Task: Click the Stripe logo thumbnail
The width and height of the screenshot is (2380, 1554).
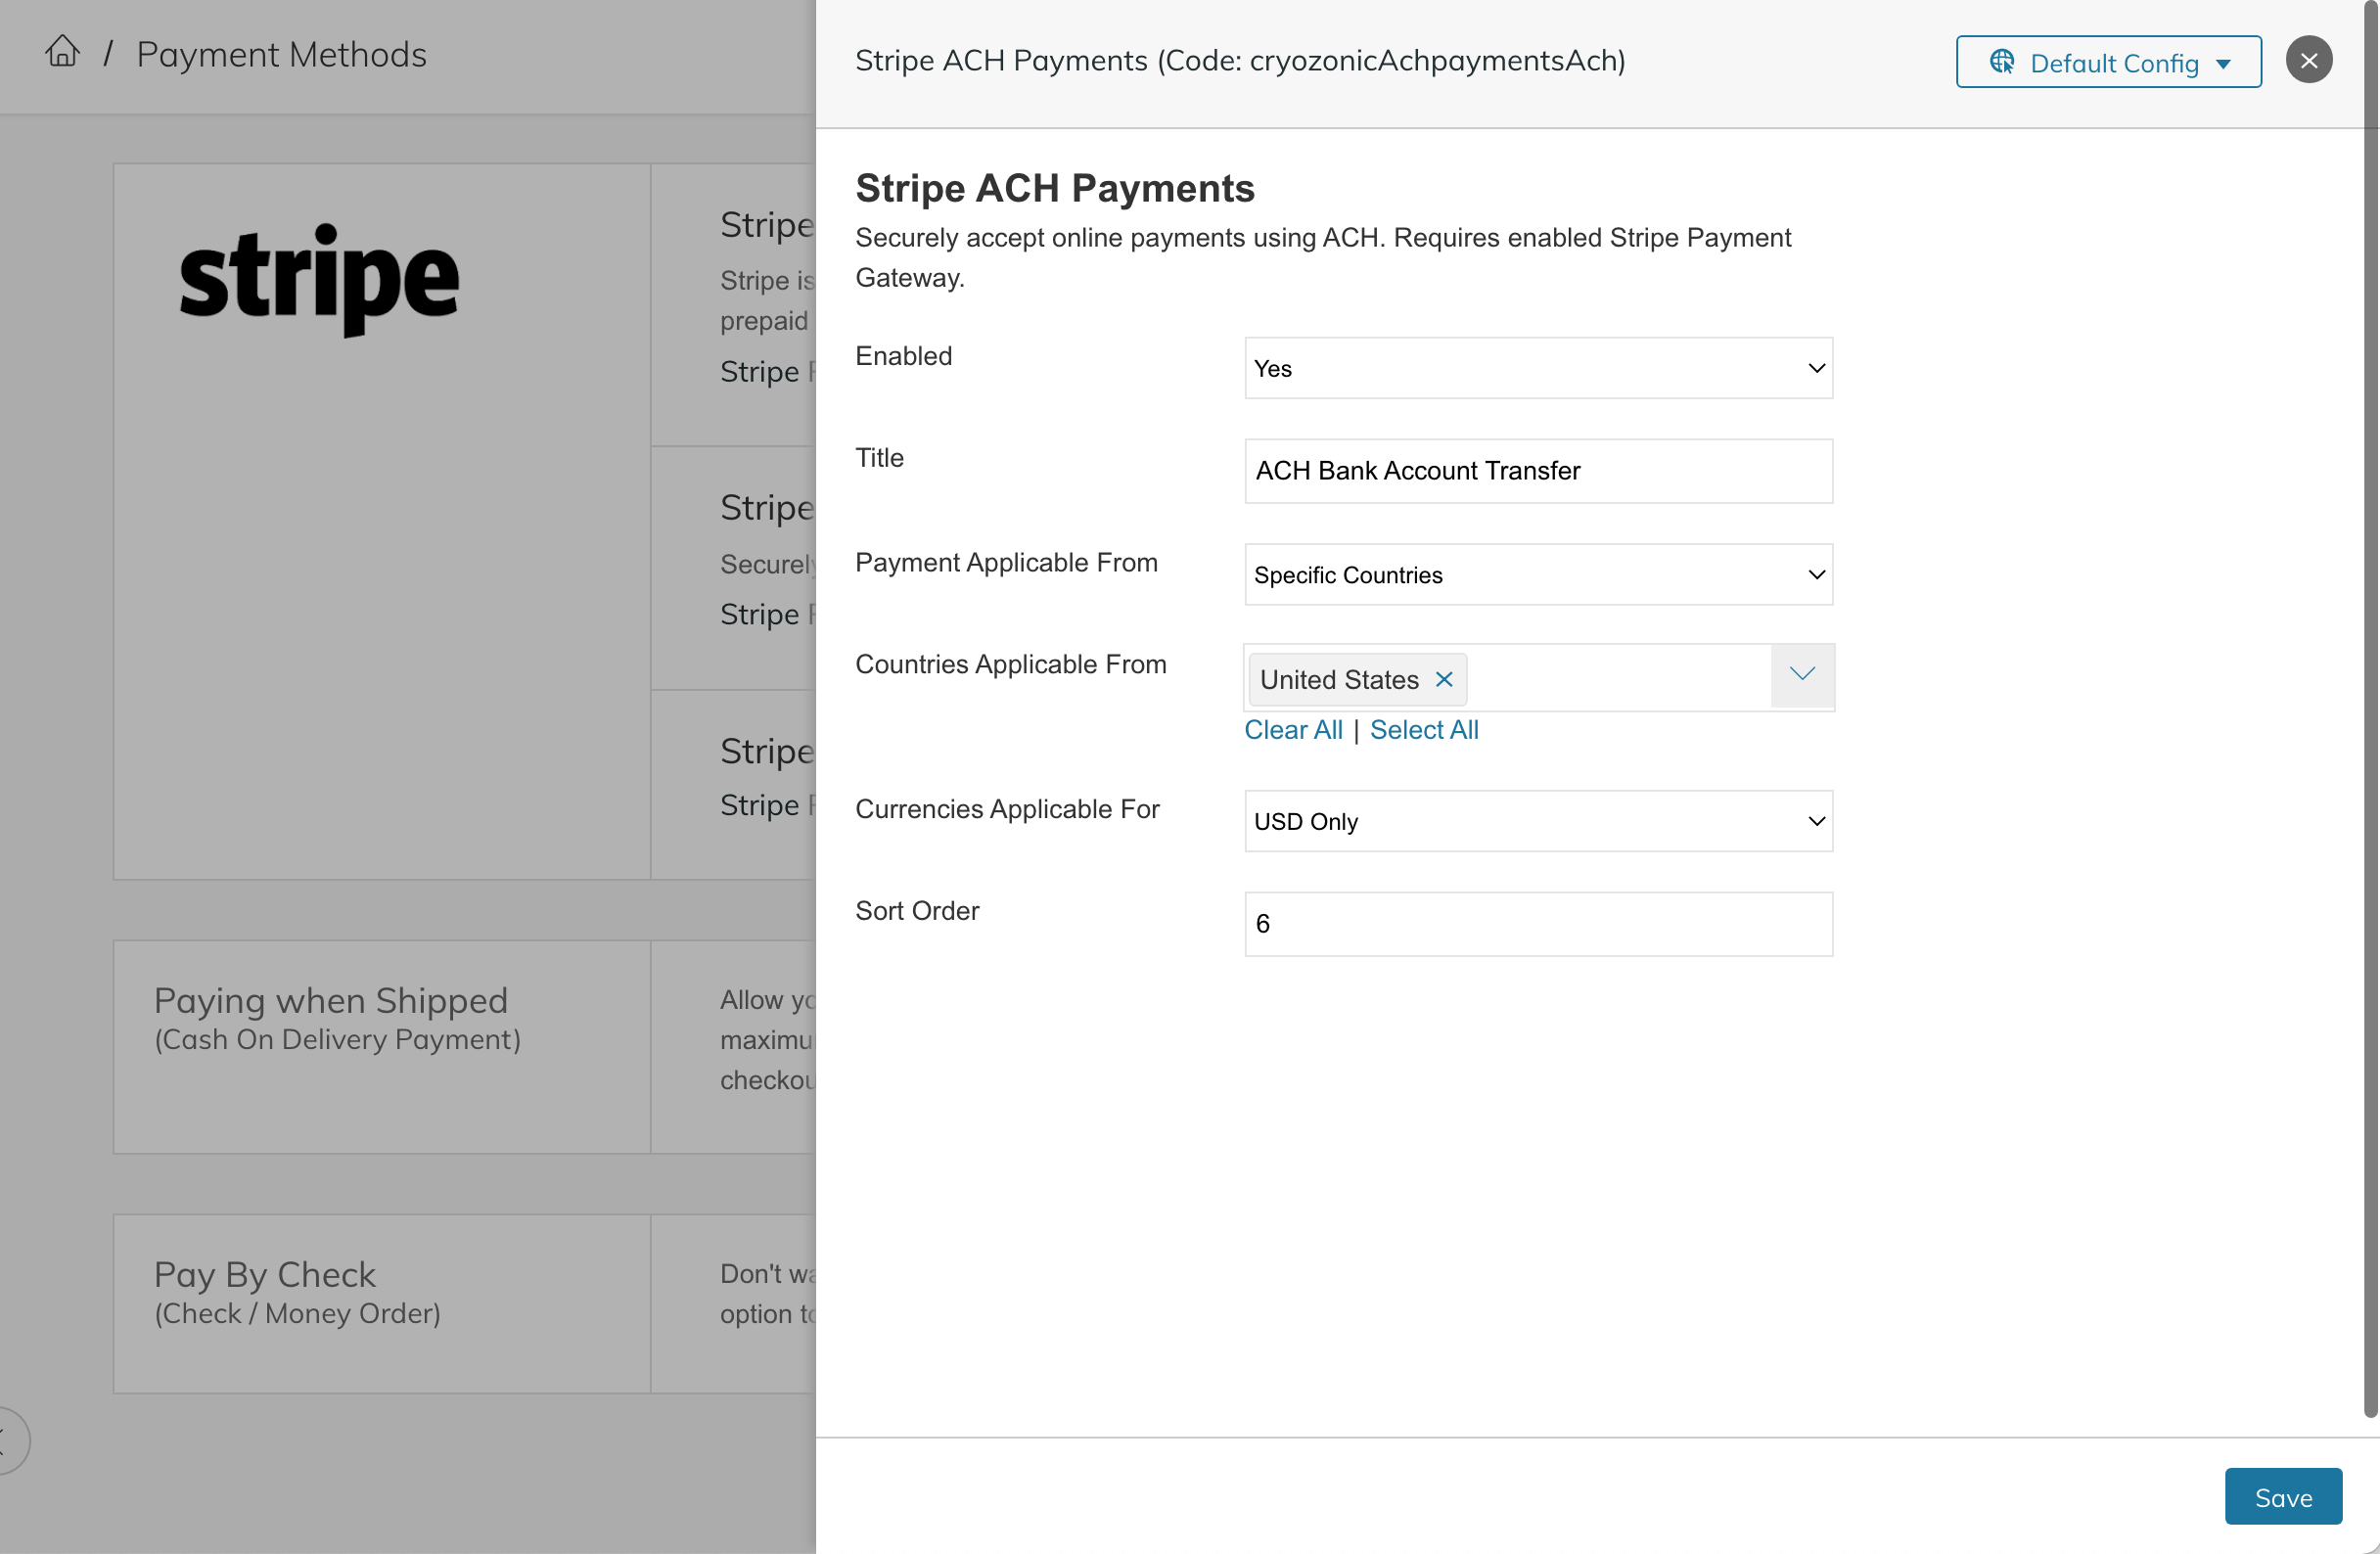Action: (x=319, y=280)
